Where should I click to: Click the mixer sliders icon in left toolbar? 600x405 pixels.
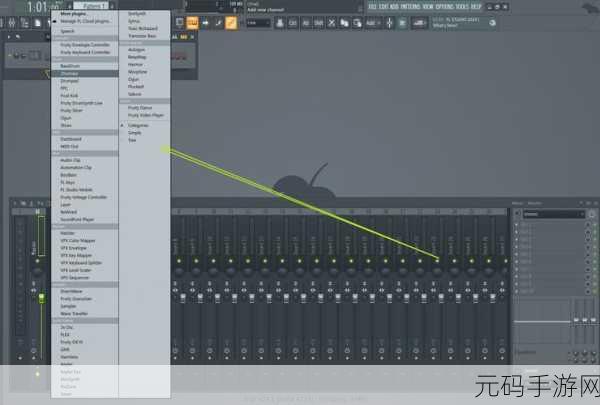[12, 23]
